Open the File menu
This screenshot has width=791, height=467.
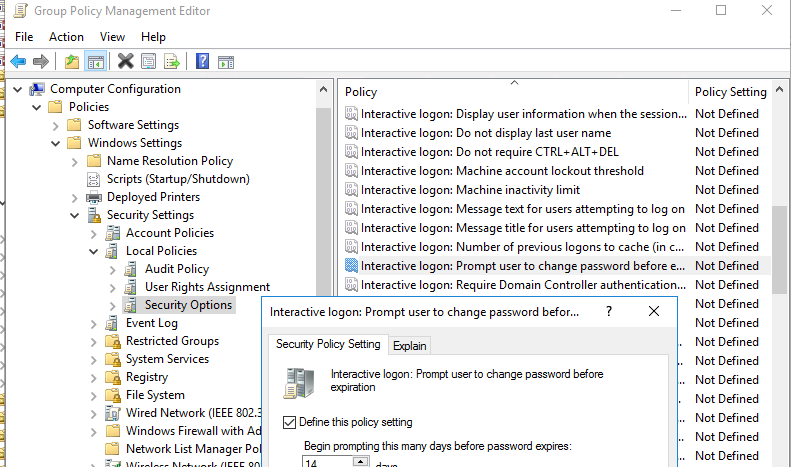pyautogui.click(x=24, y=37)
